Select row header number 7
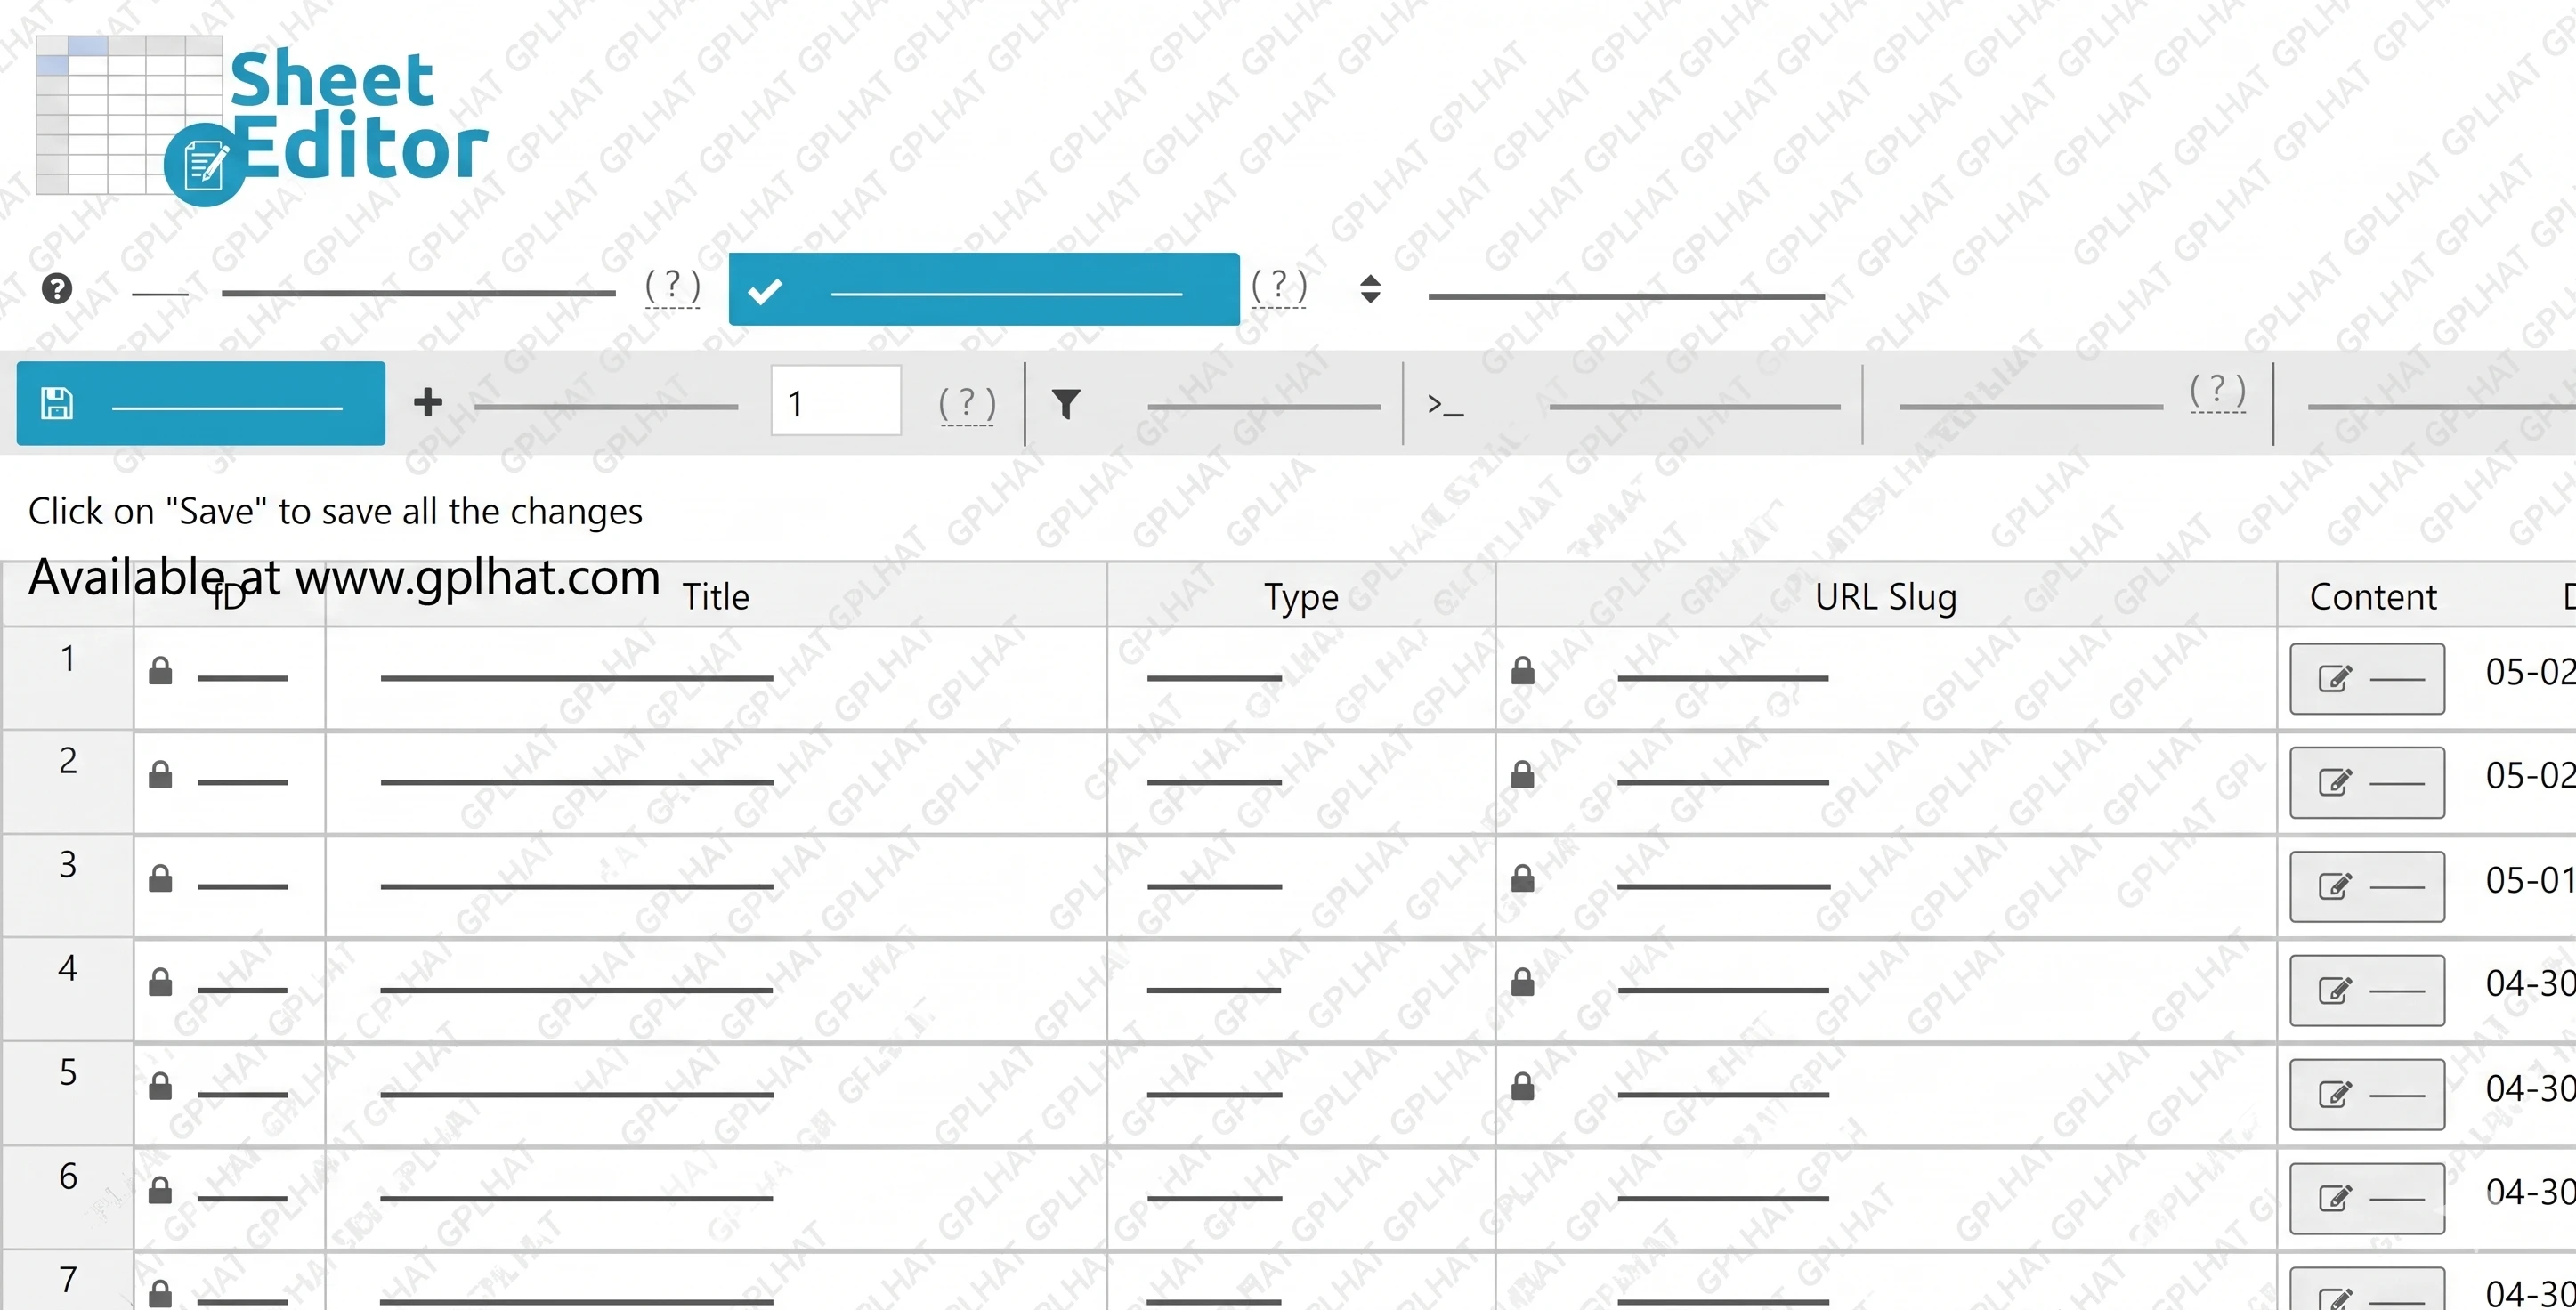Viewport: 2576px width, 1310px height. [67, 1280]
